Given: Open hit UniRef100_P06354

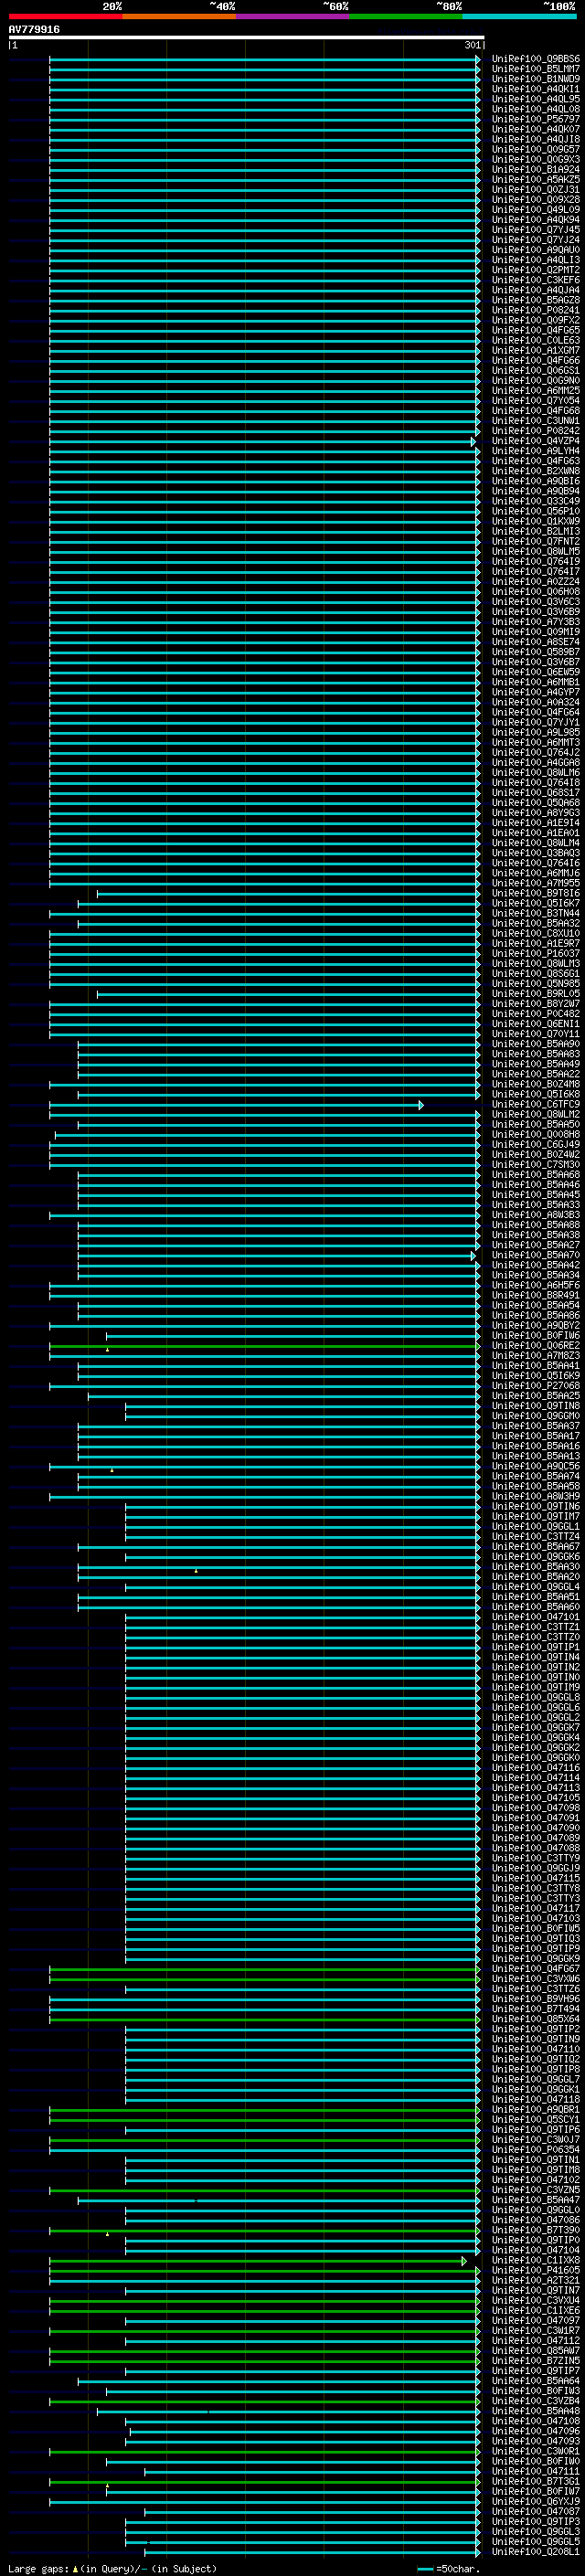Looking at the screenshot, I should click(536, 2150).
